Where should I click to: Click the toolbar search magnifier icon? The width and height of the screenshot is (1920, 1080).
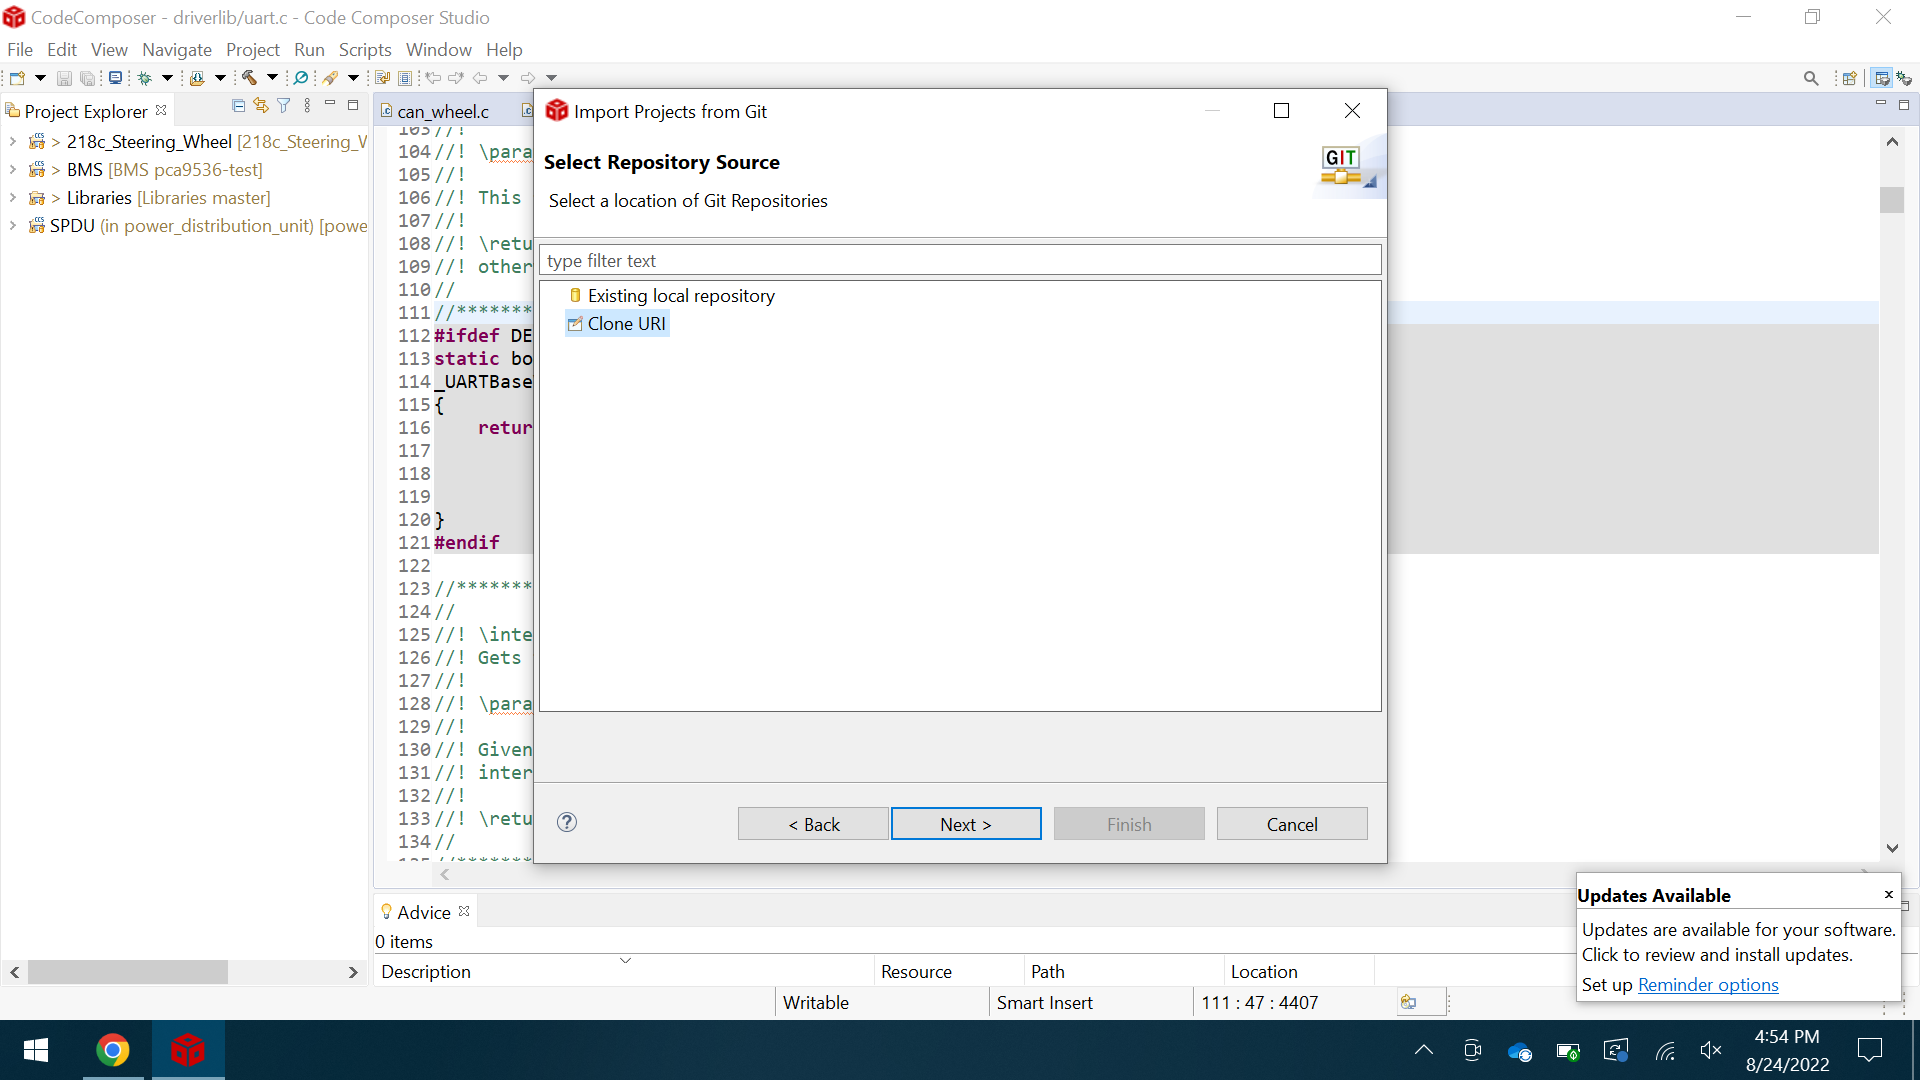pos(1811,78)
